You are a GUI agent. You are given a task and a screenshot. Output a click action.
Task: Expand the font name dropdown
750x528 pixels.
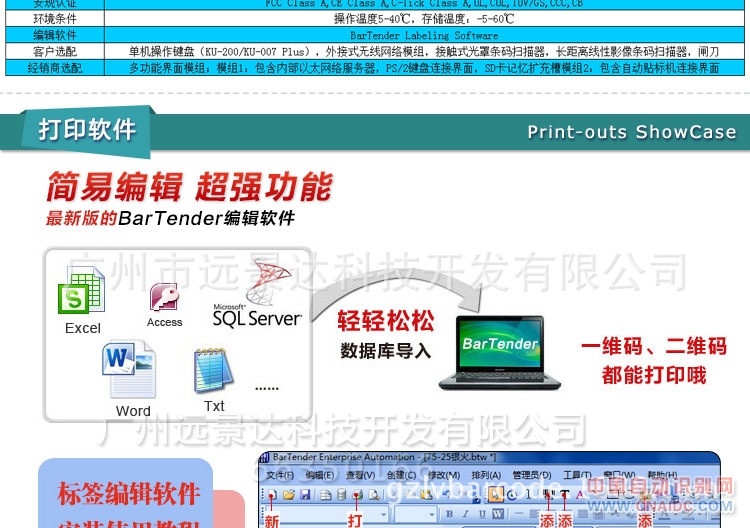tap(383, 515)
